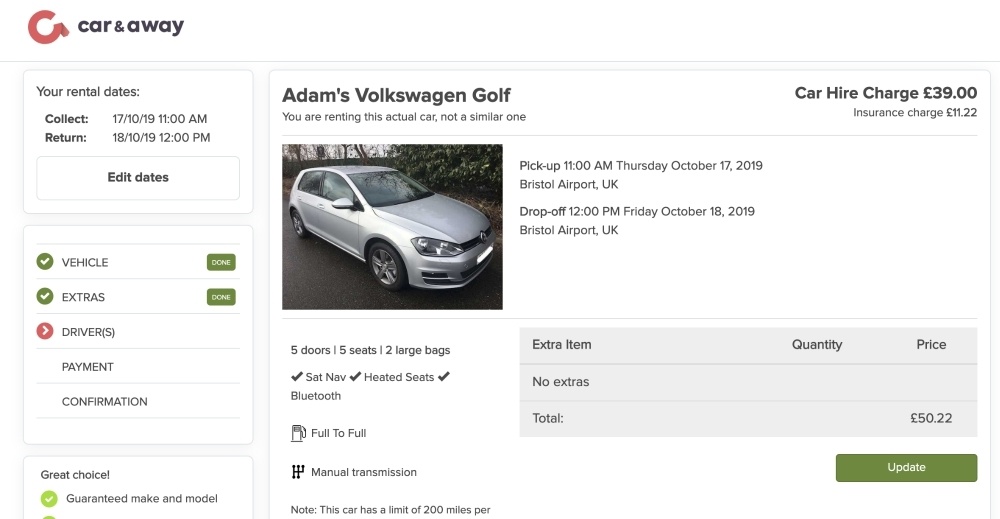
Task: Open the VEHICLE step
Action: coord(85,262)
